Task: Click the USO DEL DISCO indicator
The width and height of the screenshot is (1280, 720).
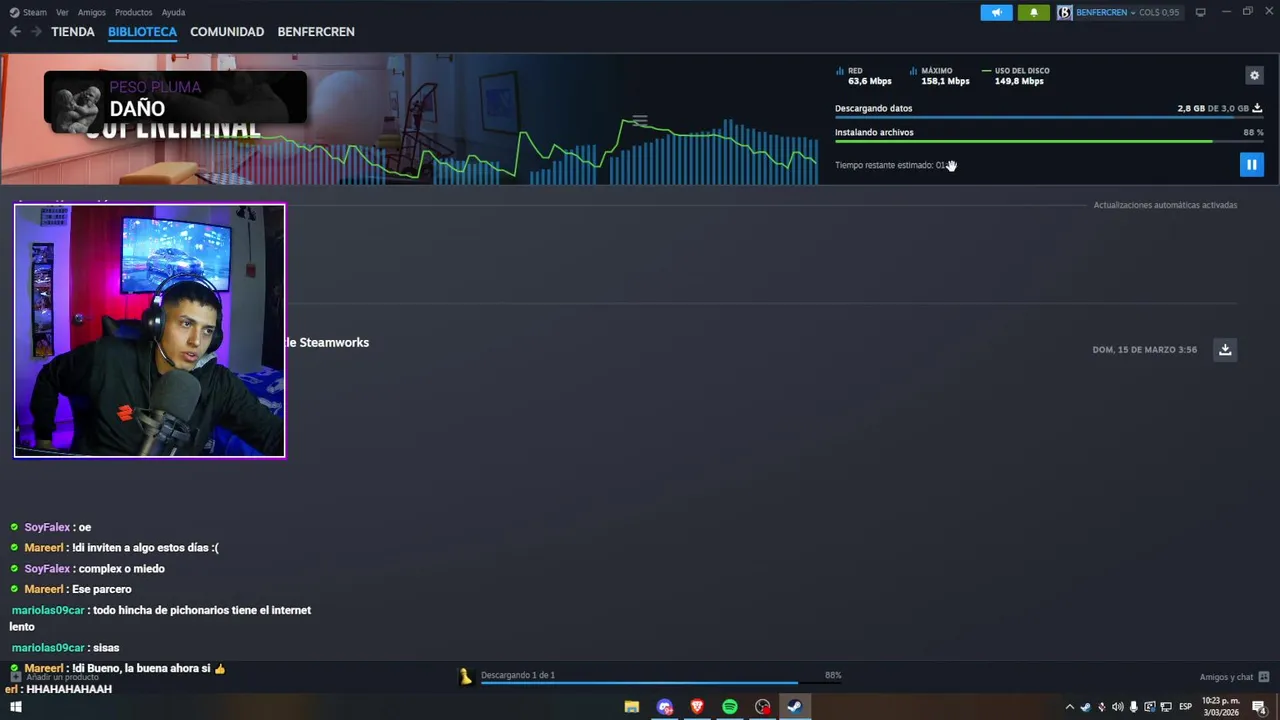Action: pos(1016,76)
